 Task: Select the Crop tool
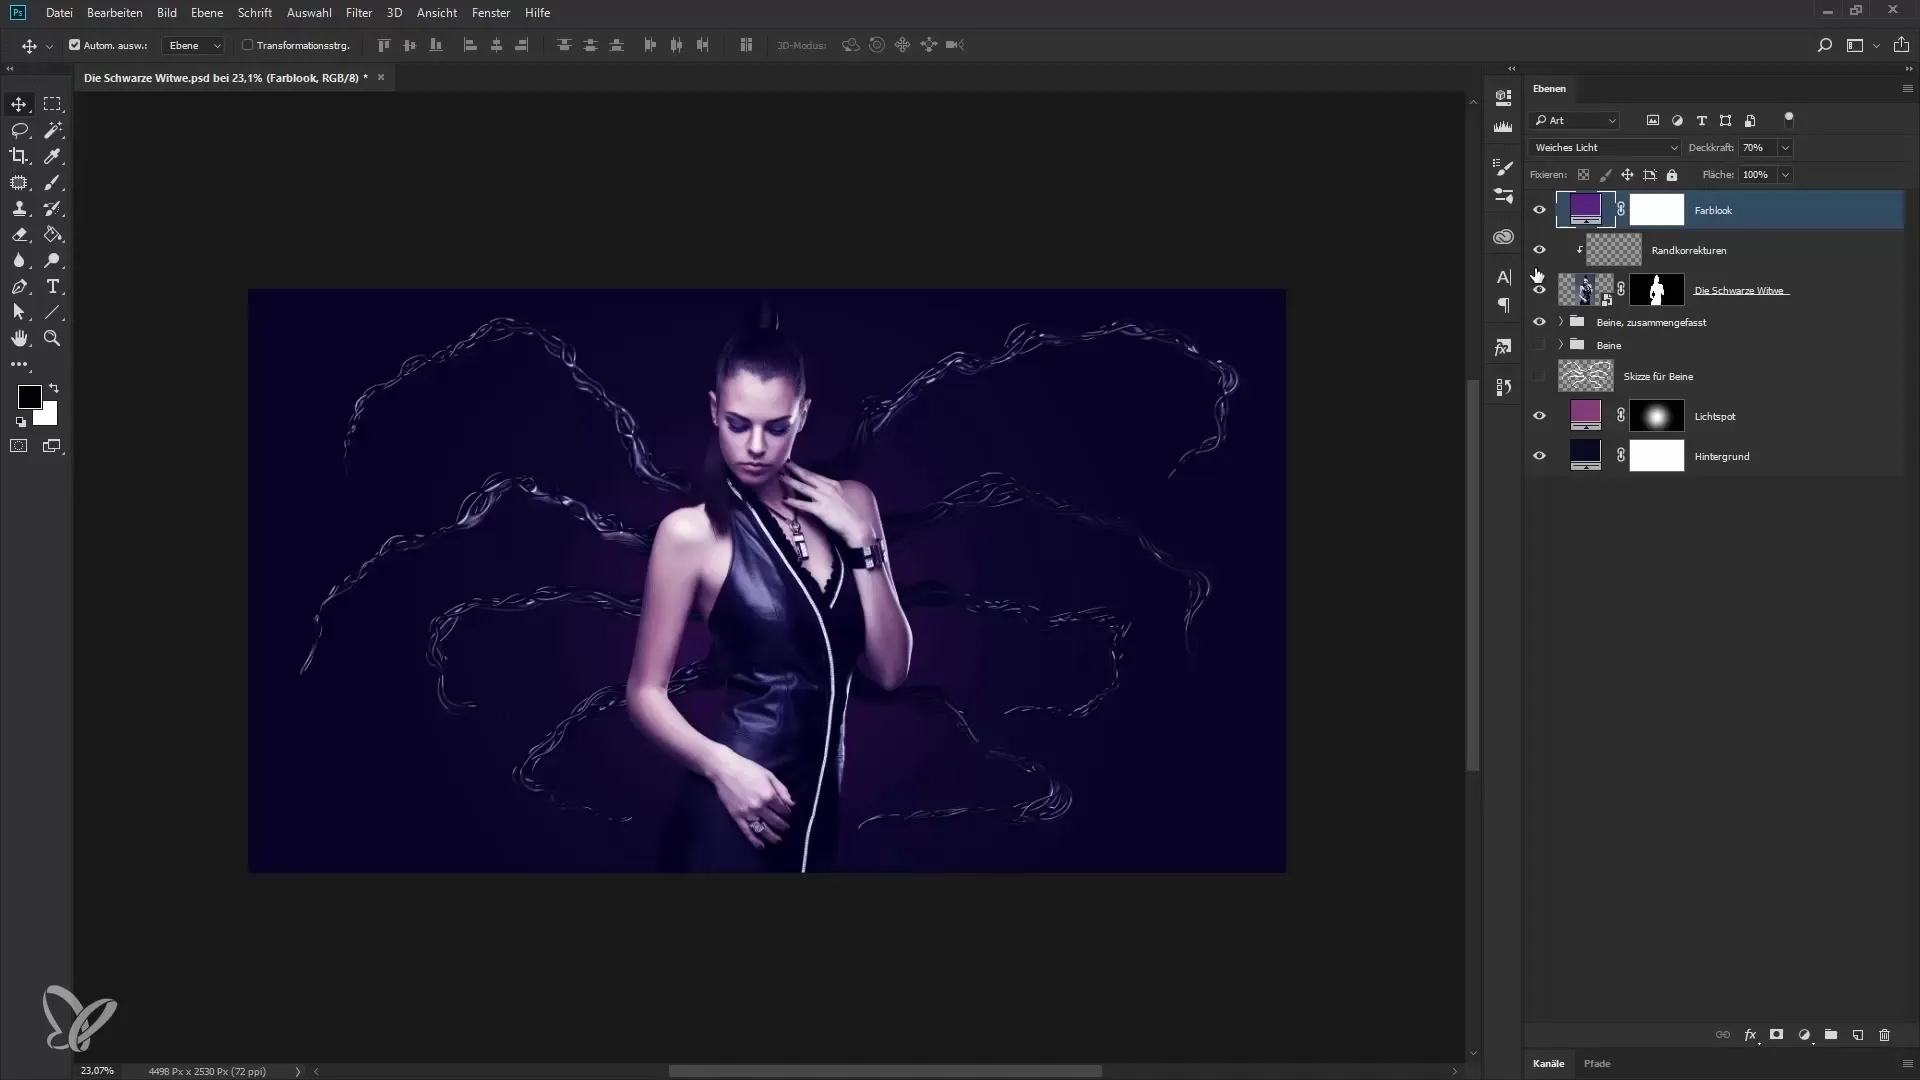coord(19,156)
